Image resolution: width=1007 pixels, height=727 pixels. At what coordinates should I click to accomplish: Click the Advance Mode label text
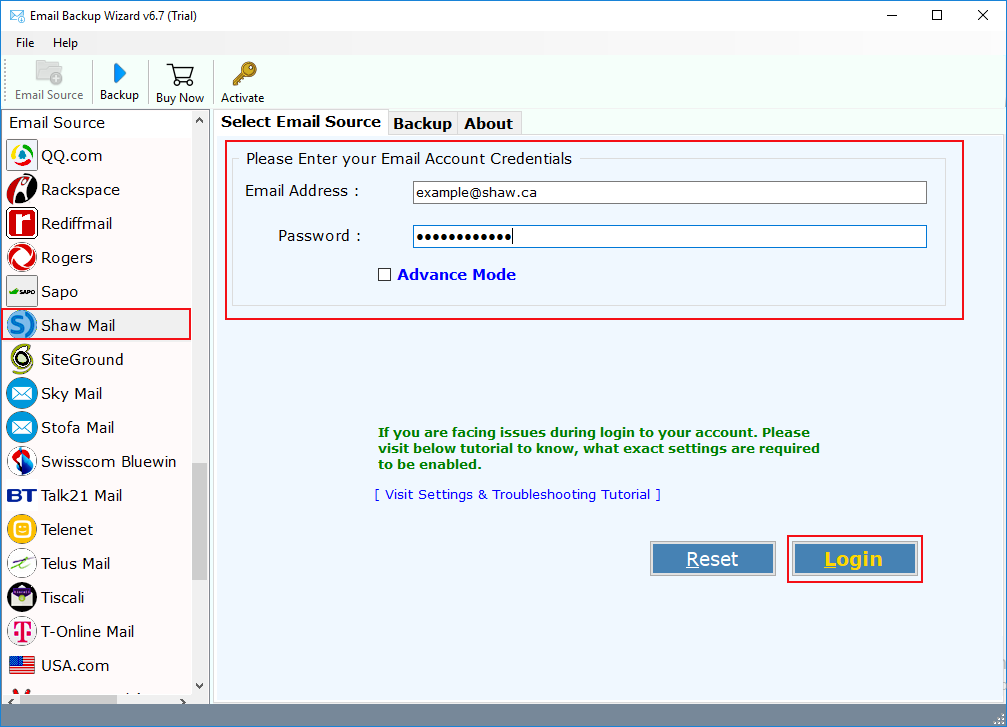tap(457, 275)
